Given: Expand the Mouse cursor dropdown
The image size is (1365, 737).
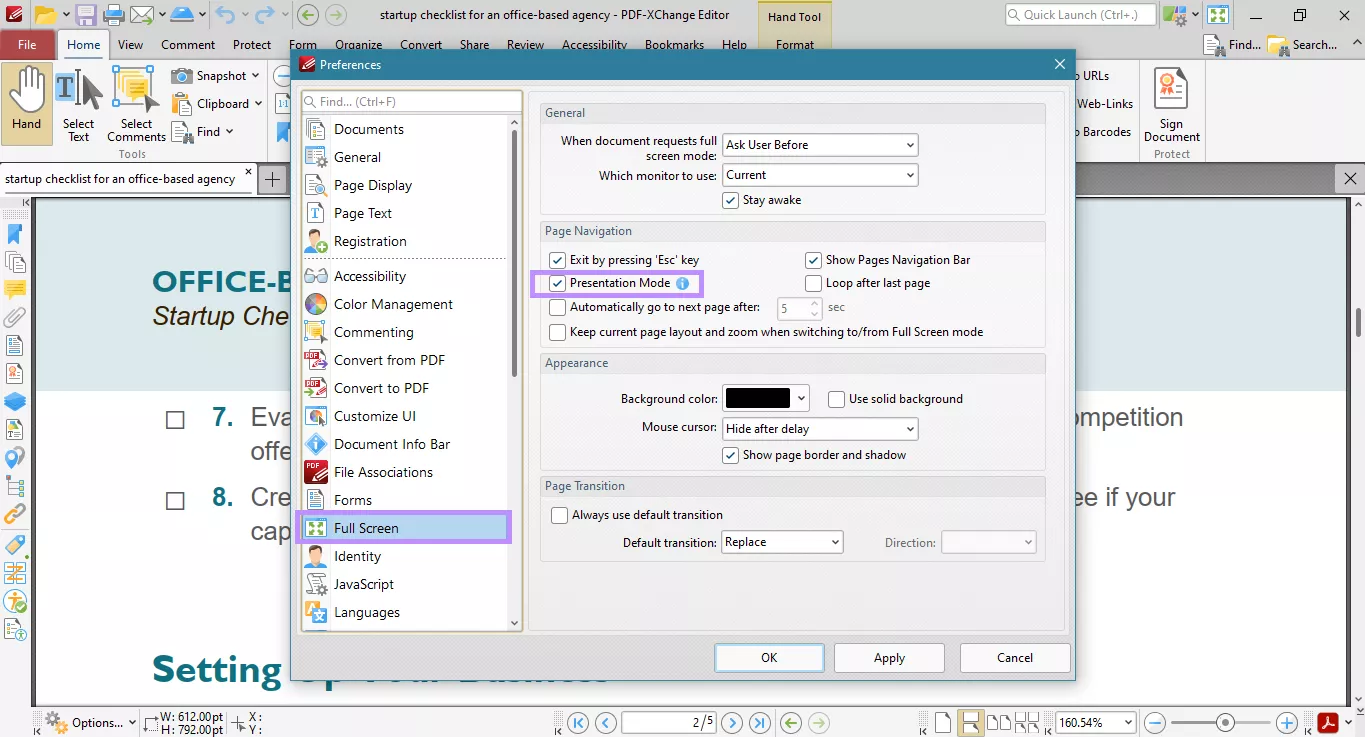Looking at the screenshot, I should pyautogui.click(x=908, y=428).
